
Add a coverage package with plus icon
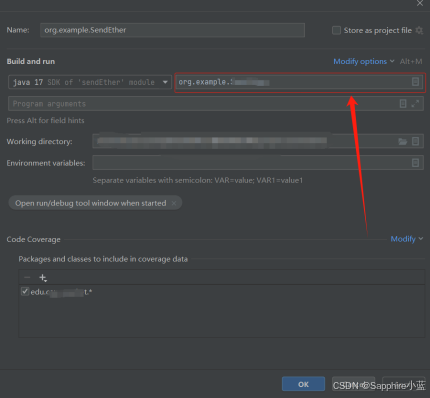coord(43,278)
